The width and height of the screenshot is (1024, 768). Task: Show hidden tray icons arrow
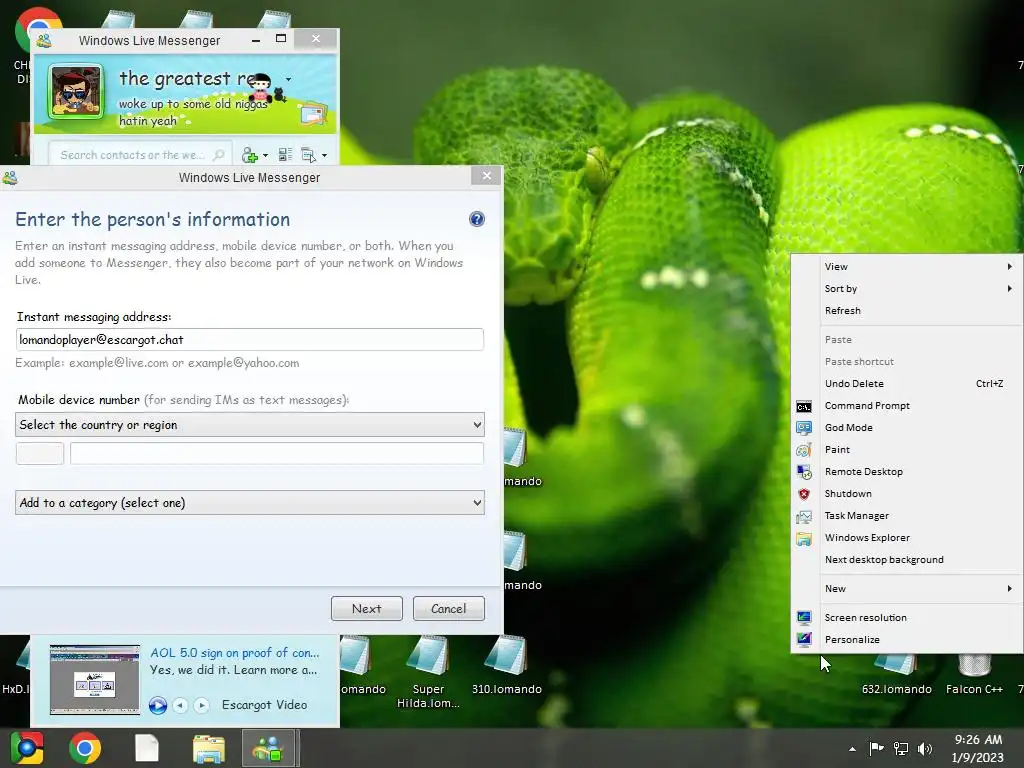[x=852, y=749]
